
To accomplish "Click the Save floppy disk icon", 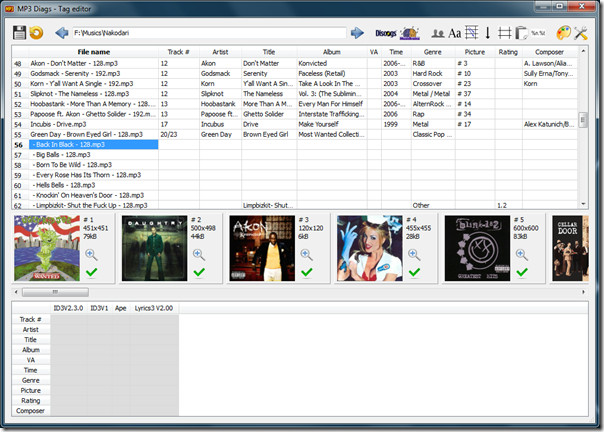I will pos(19,33).
